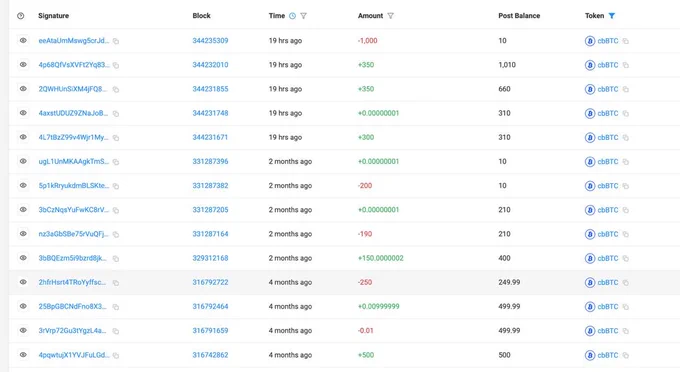The width and height of the screenshot is (680, 372).
Task: Copy cbBTC token address in first row
Action: 625,41
